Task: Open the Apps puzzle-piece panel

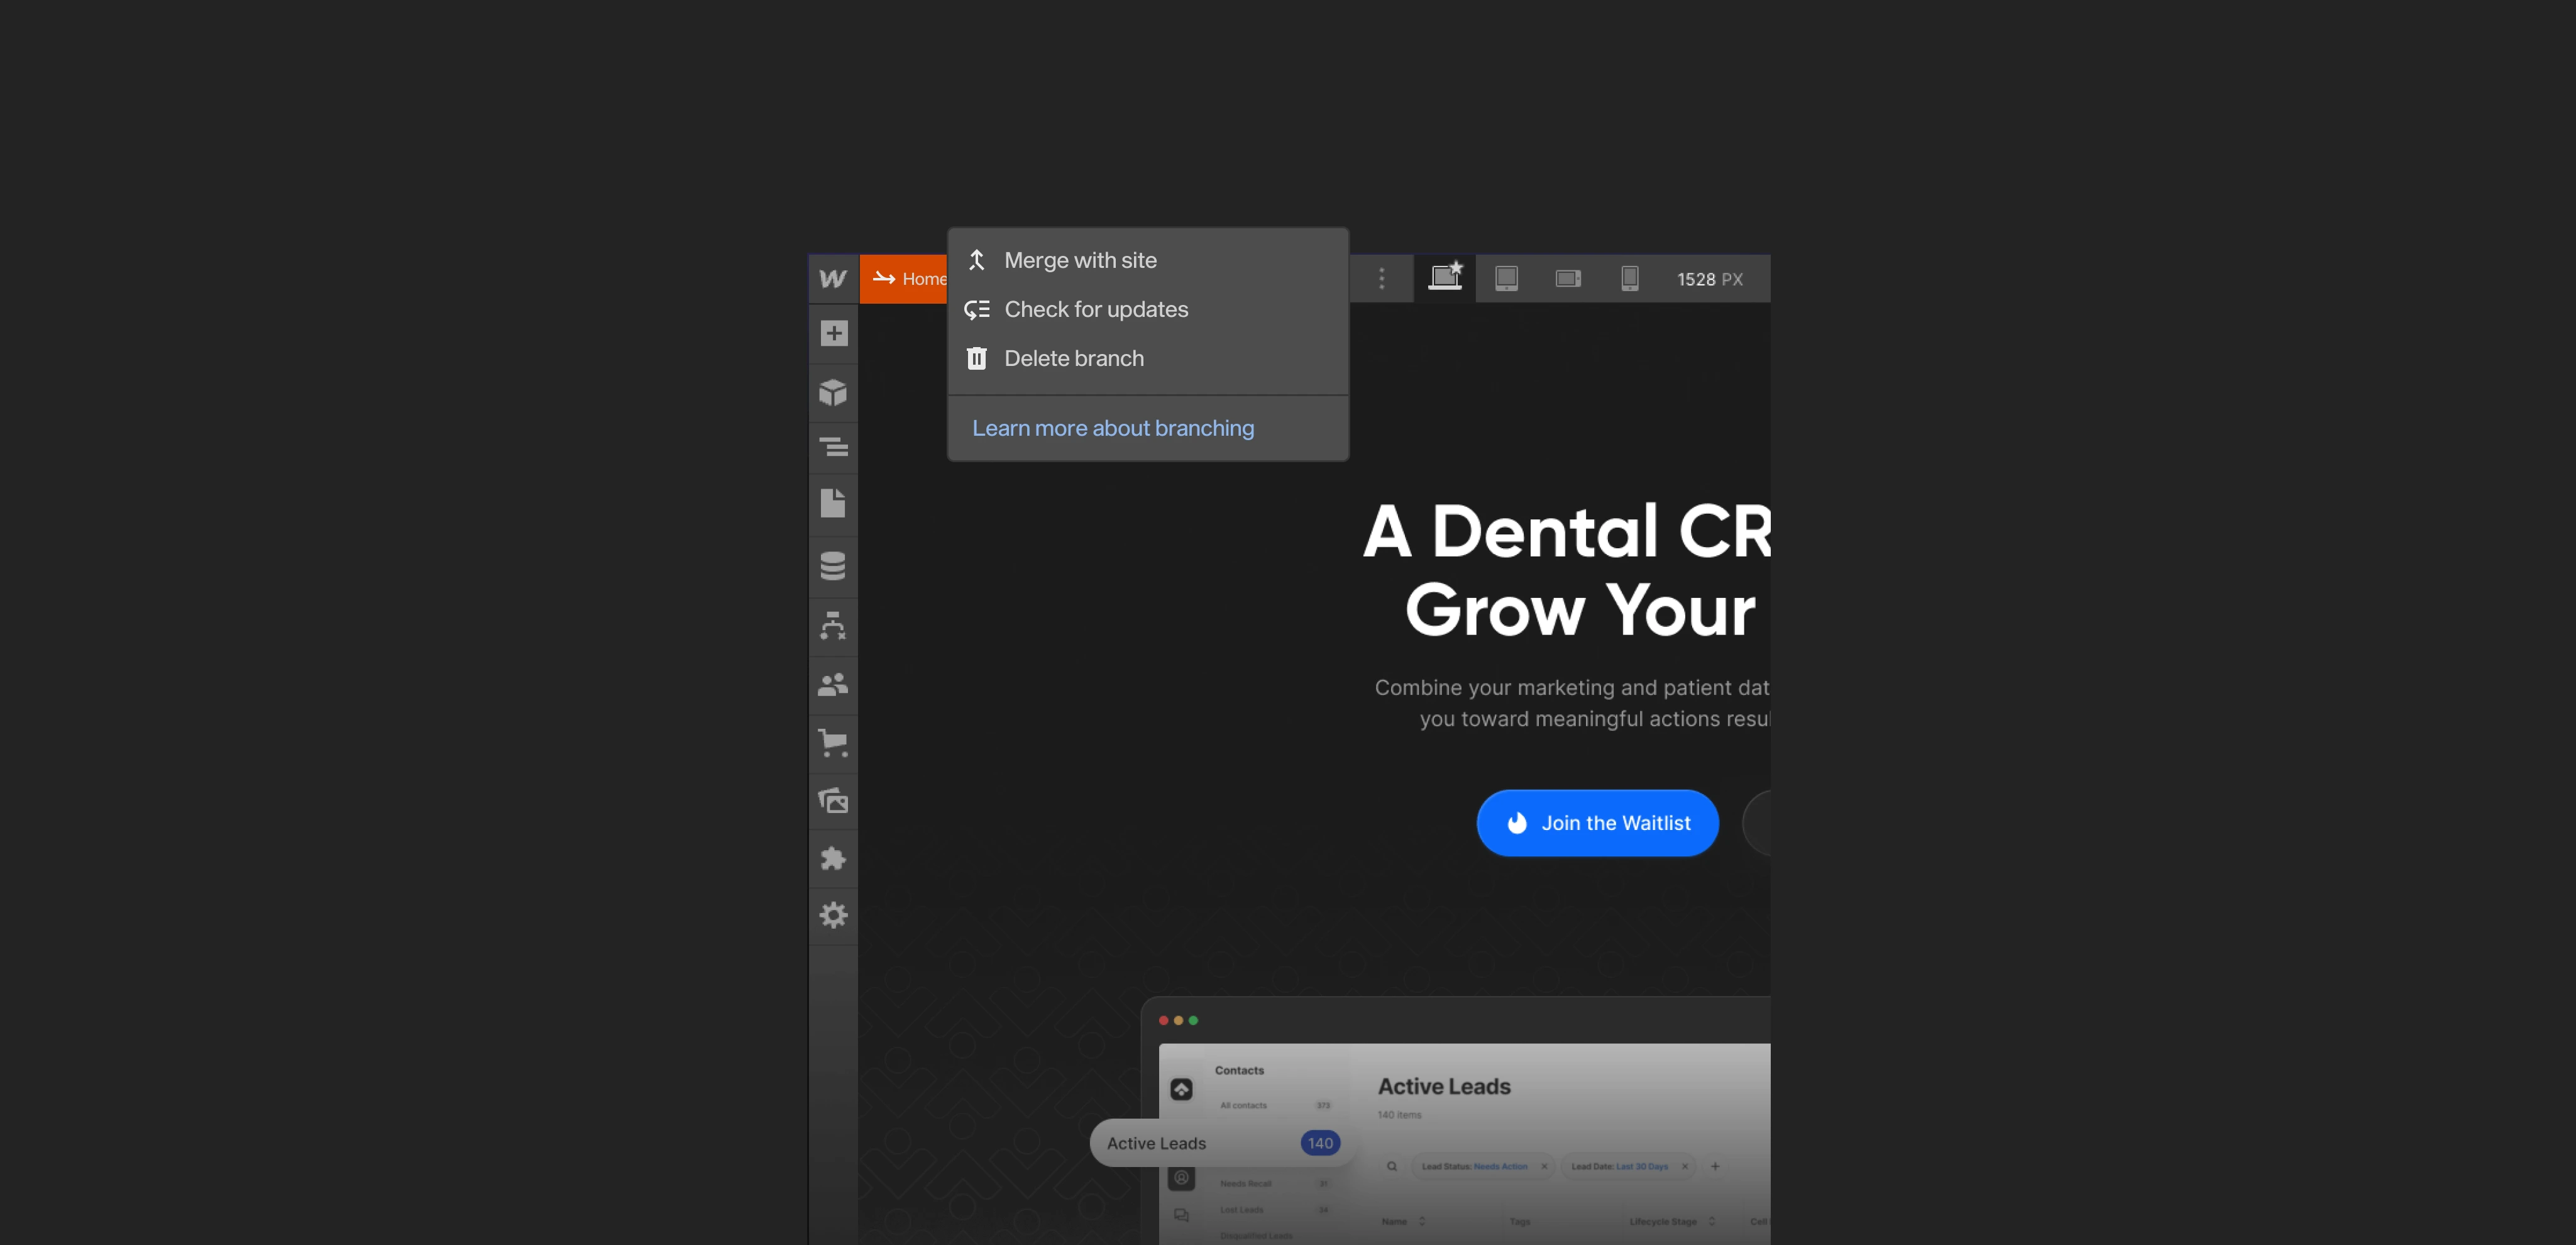Action: click(x=833, y=858)
